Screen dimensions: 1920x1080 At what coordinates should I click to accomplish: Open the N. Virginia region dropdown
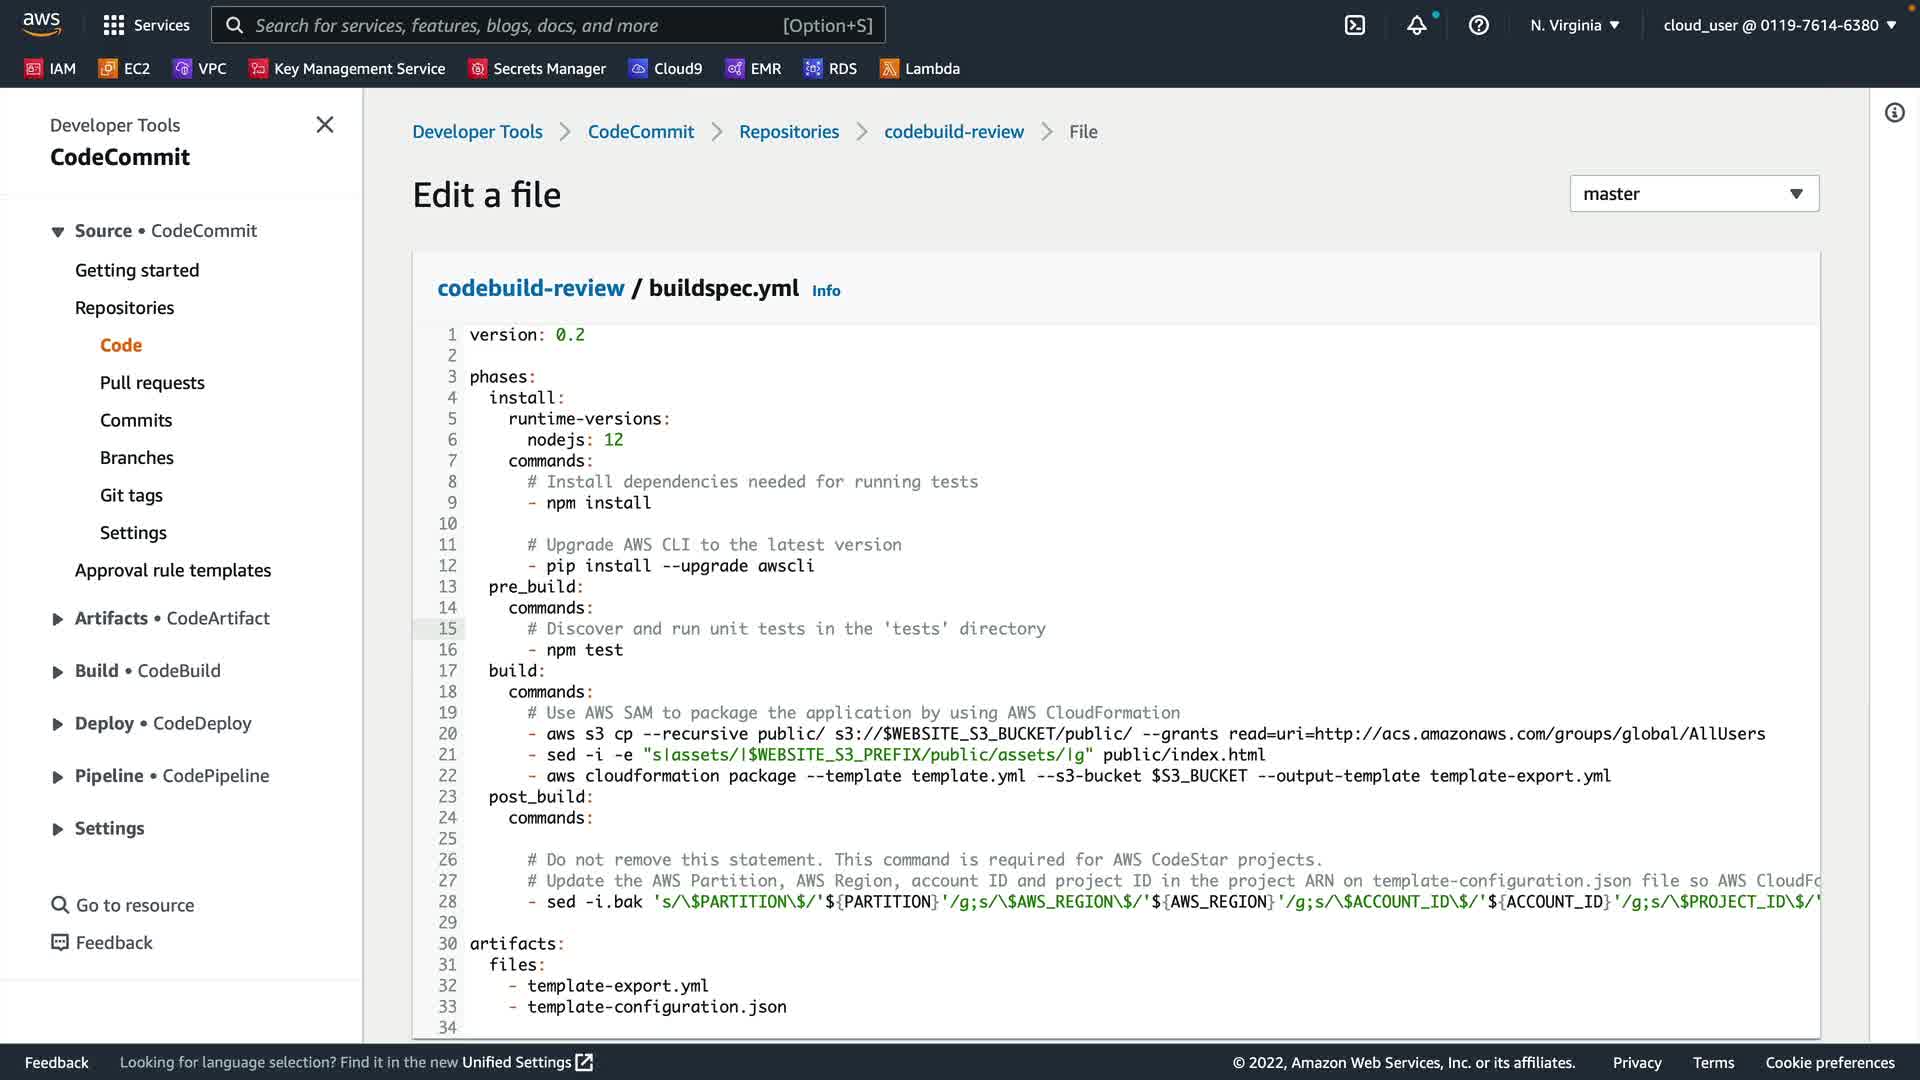coord(1574,25)
